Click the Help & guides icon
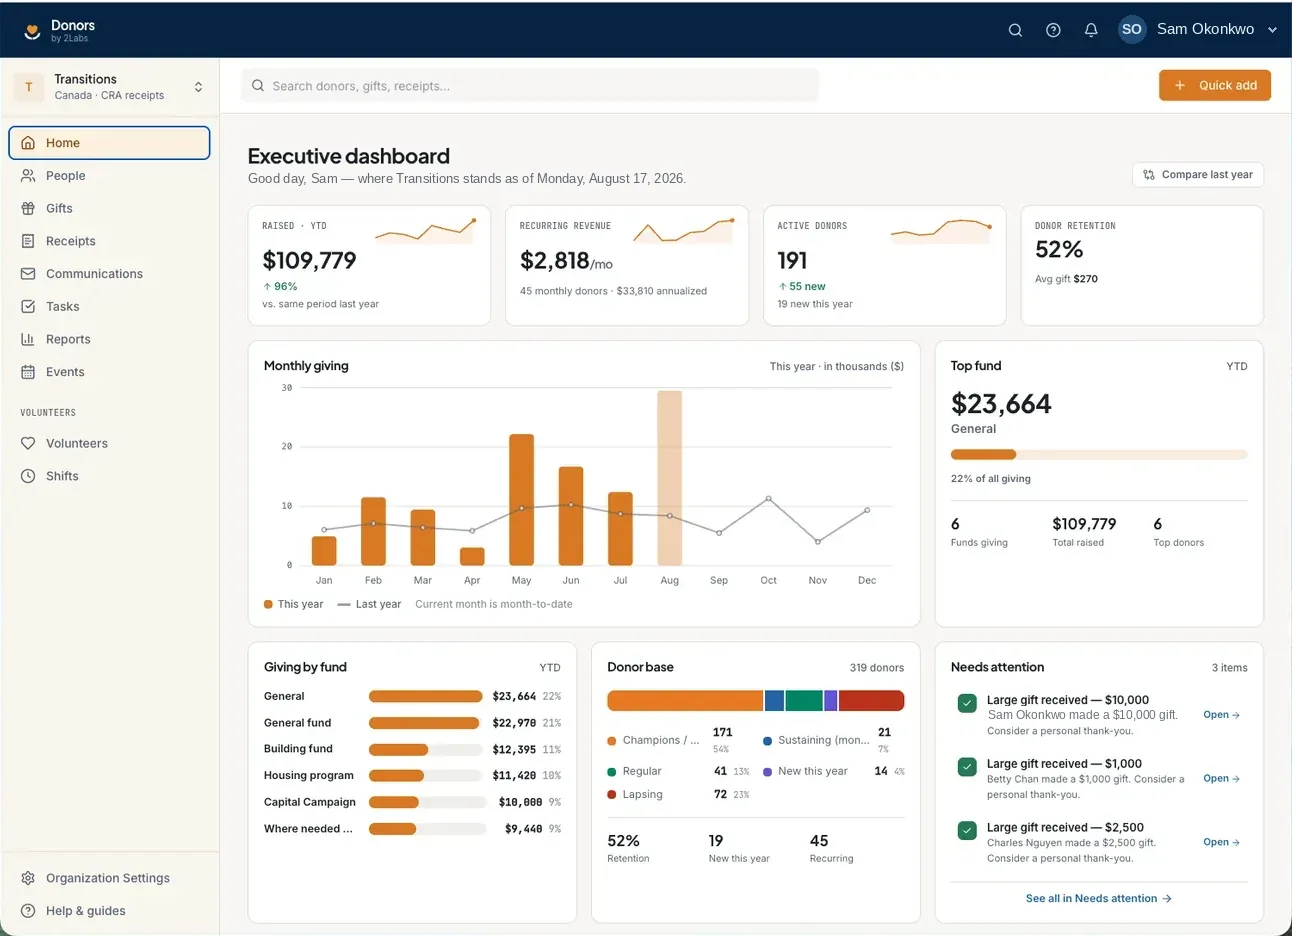 coord(28,911)
